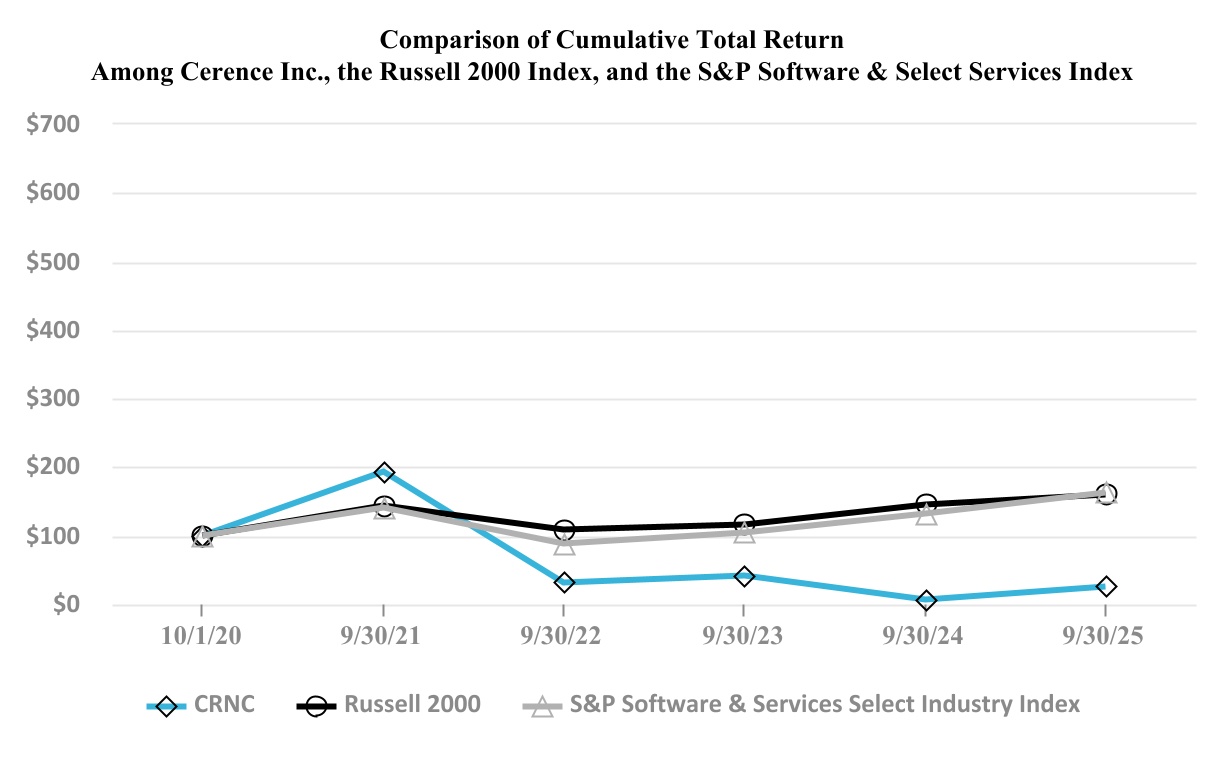Select the Russell 2000 legend label text
Screen dimensions: 1226x760
tap(412, 705)
